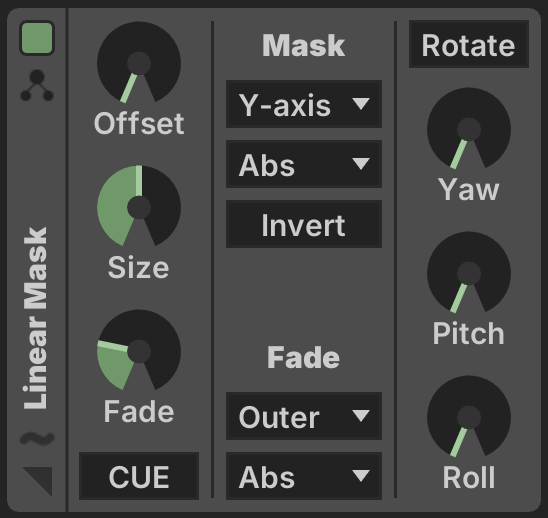The image size is (548, 518).
Task: Click the Yaw knob
Action: [469, 129]
